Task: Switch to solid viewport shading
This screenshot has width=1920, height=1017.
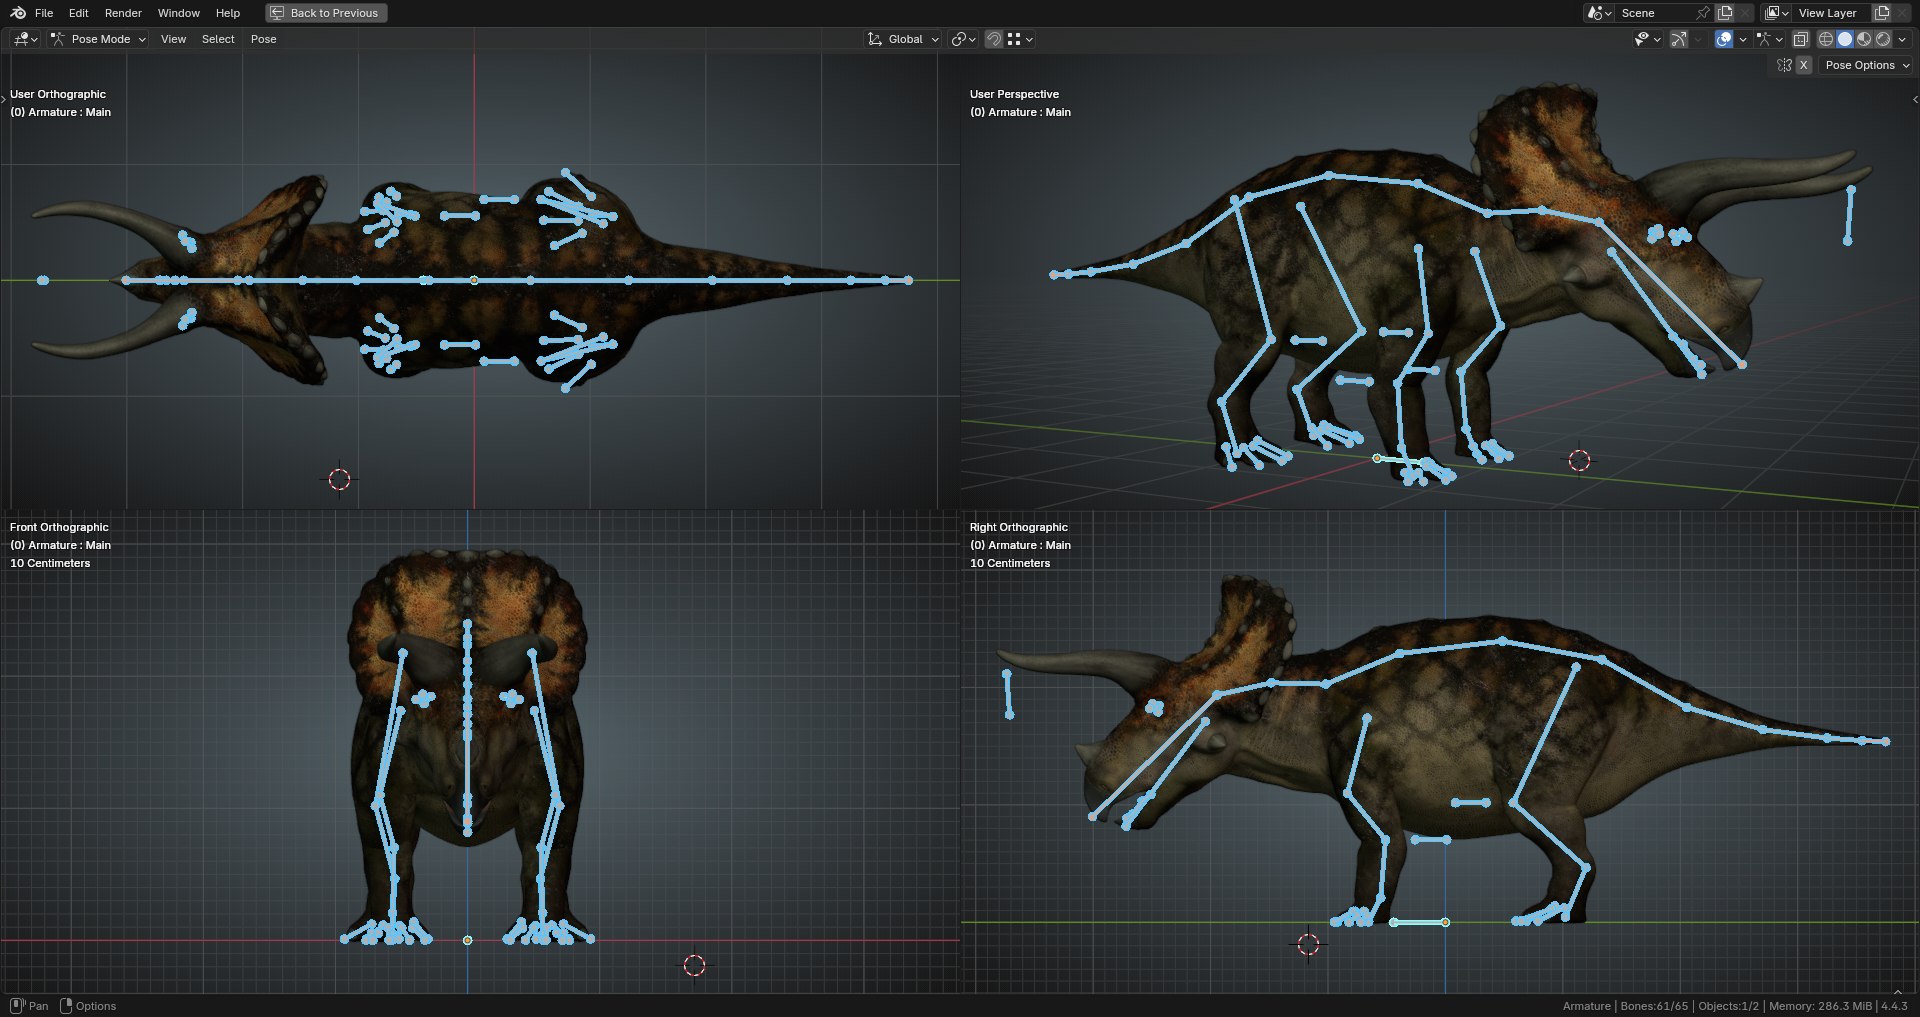Action: 1845,39
